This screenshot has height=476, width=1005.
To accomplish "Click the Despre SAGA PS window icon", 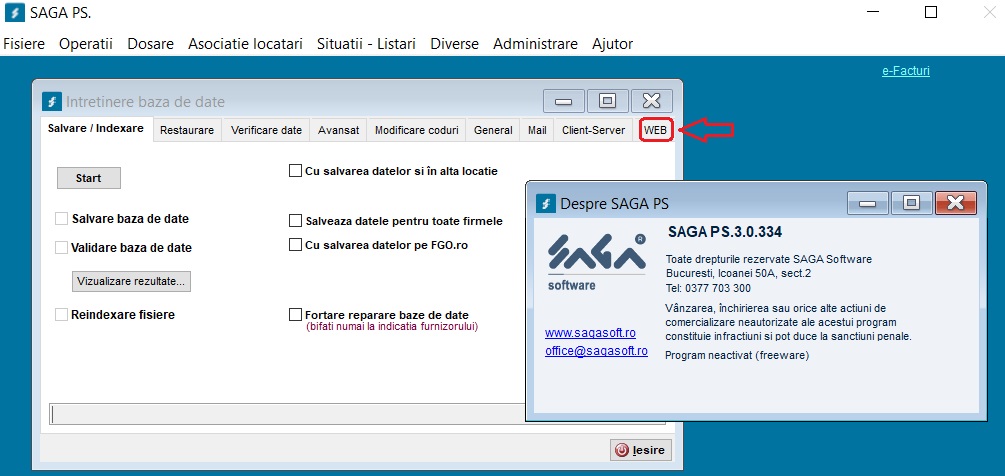I will coord(546,204).
